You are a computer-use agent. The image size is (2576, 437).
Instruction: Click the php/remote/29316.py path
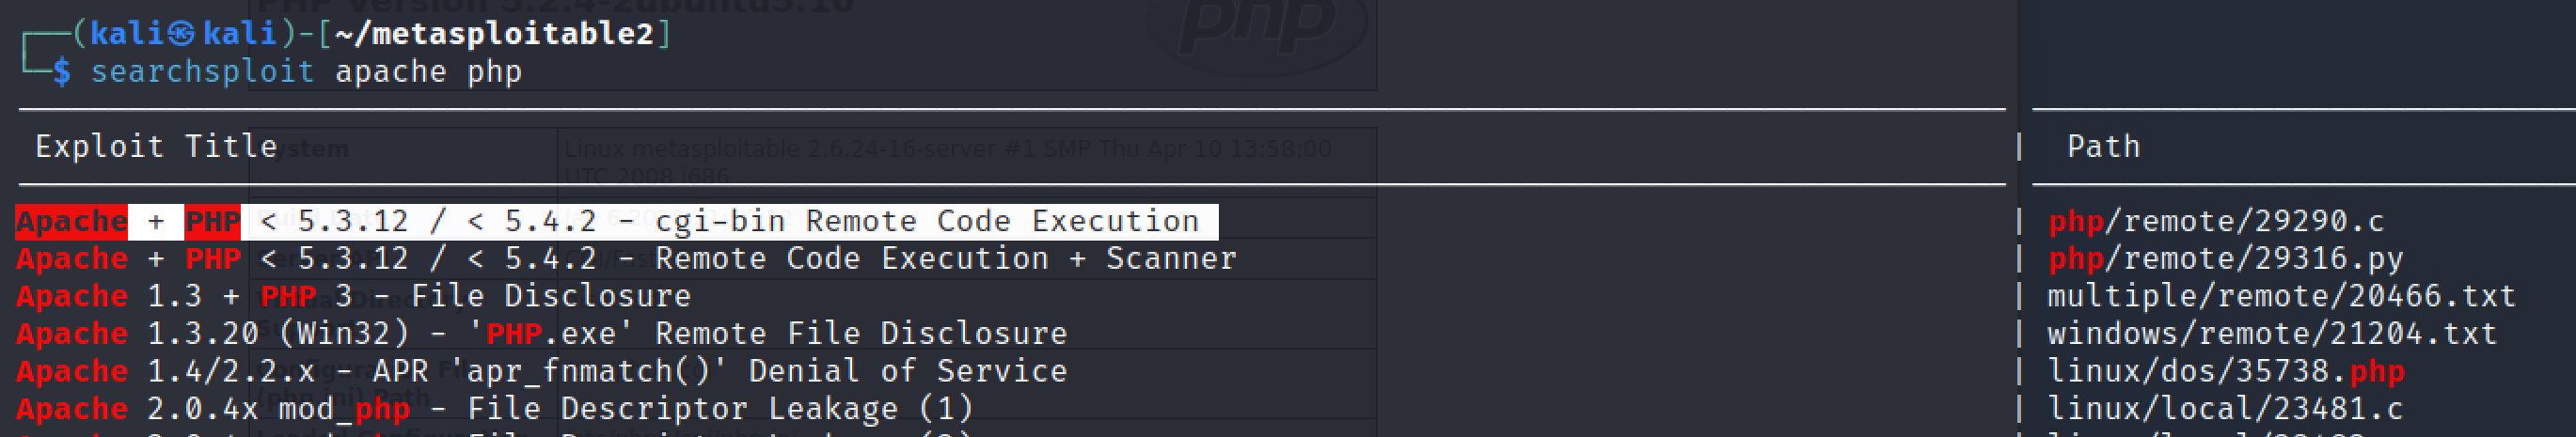pos(2225,259)
